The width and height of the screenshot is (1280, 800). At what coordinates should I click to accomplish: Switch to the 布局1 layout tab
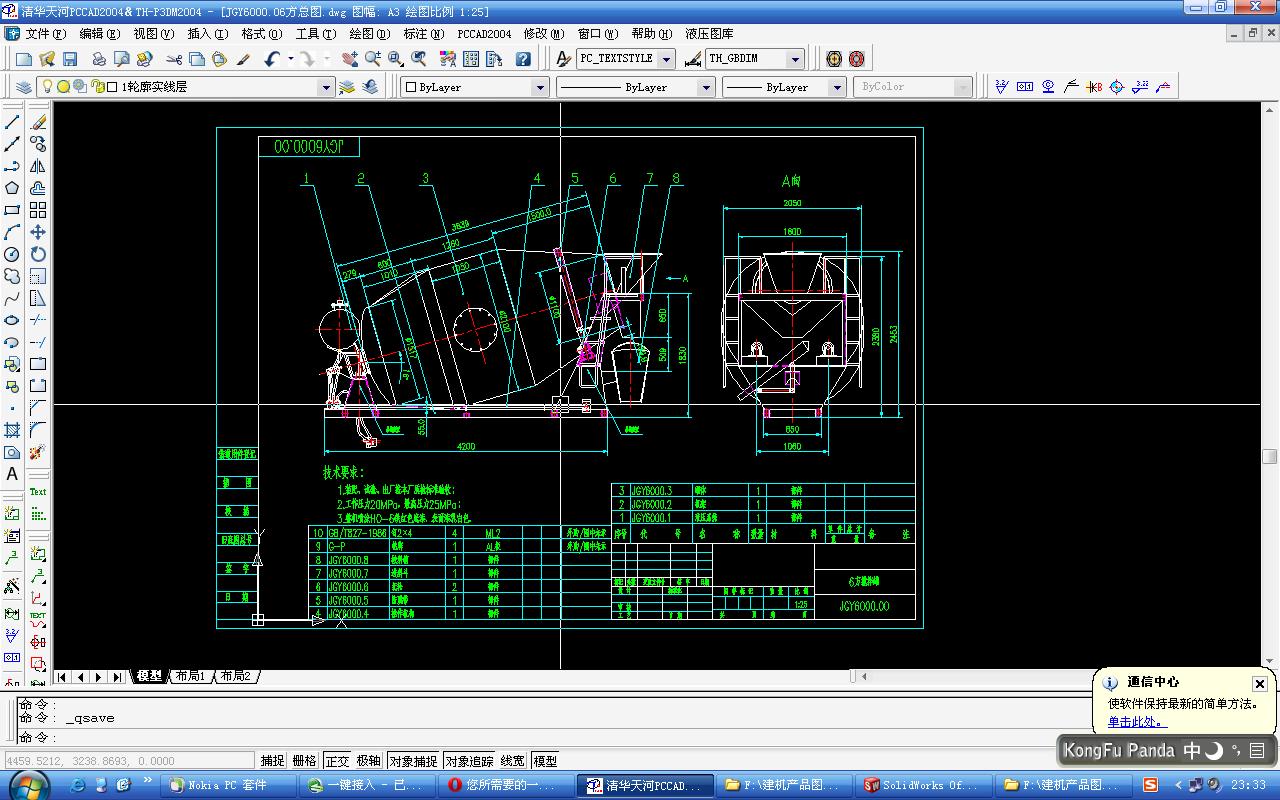pos(190,677)
